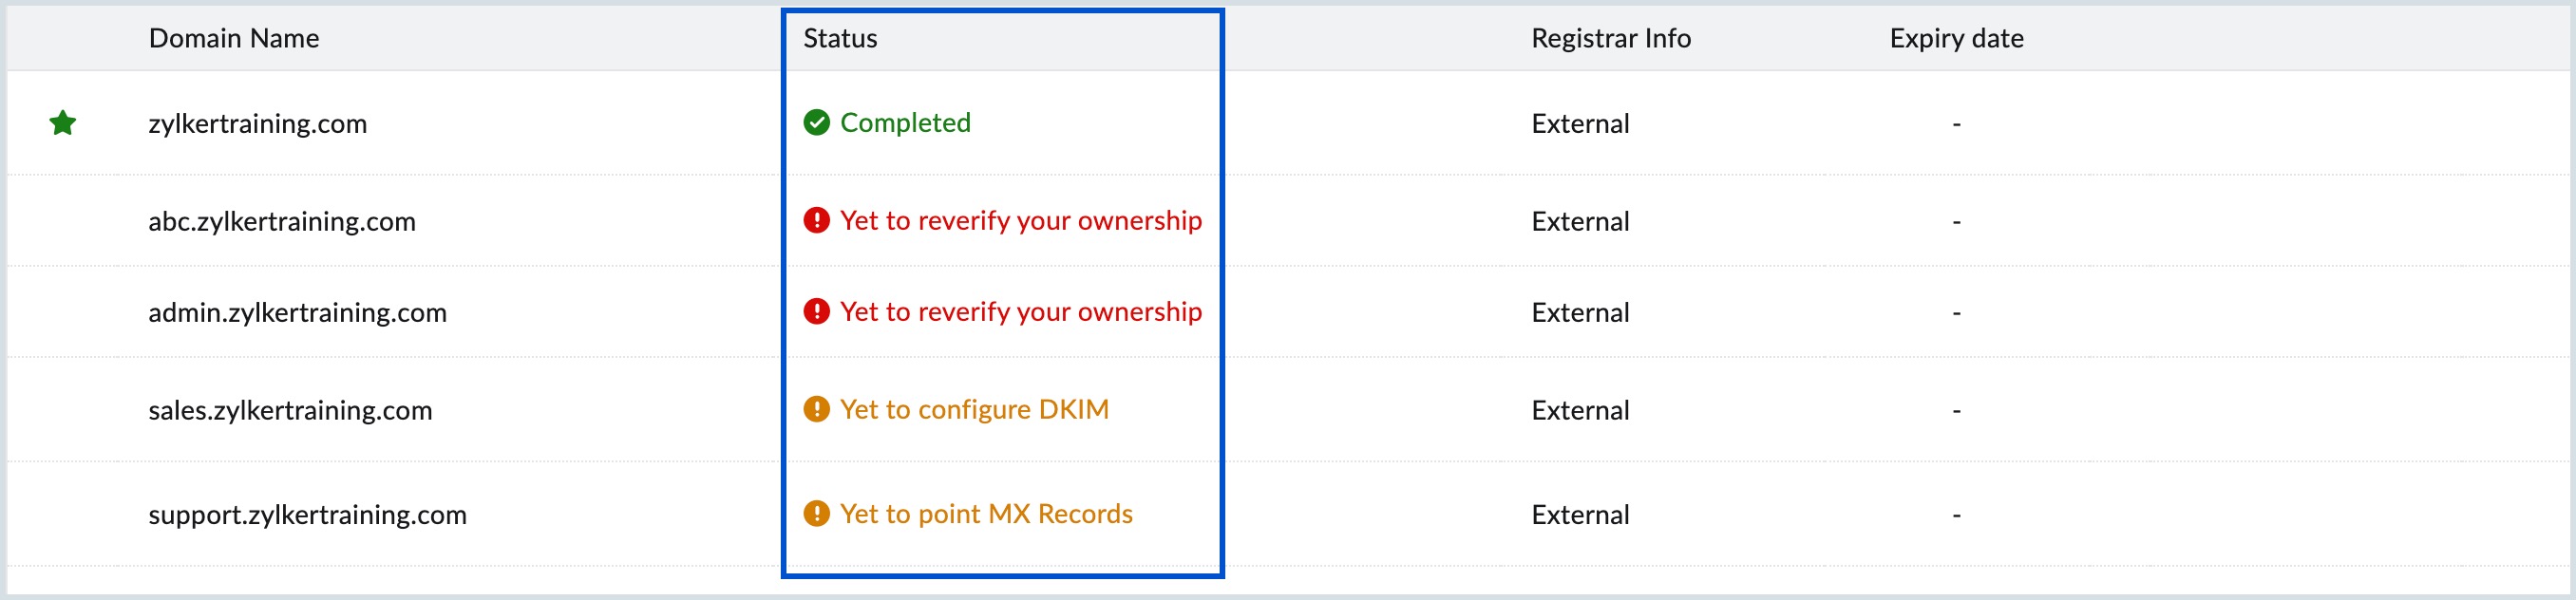Open abc.zylkertraining.com domain entry
Viewport: 2576px width, 600px height.
point(281,221)
